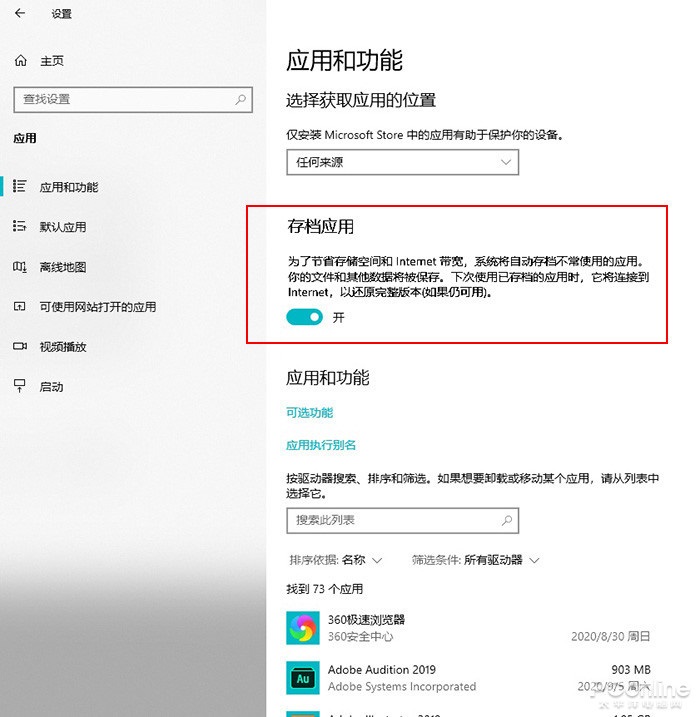Click the 找到 73 个应用 count text
Image resolution: width=700 pixels, height=717 pixels.
click(325, 589)
